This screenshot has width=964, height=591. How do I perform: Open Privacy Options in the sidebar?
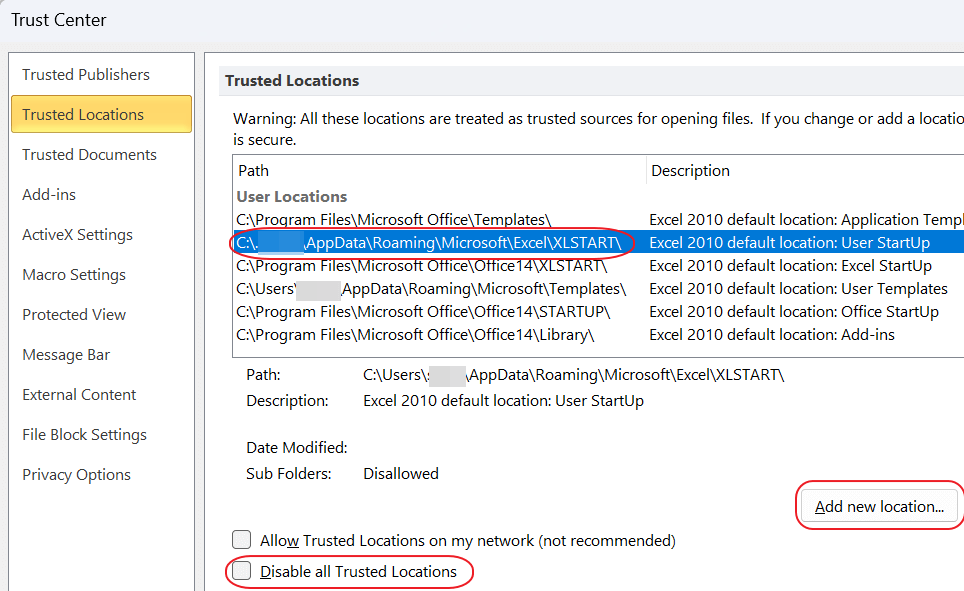pos(76,474)
